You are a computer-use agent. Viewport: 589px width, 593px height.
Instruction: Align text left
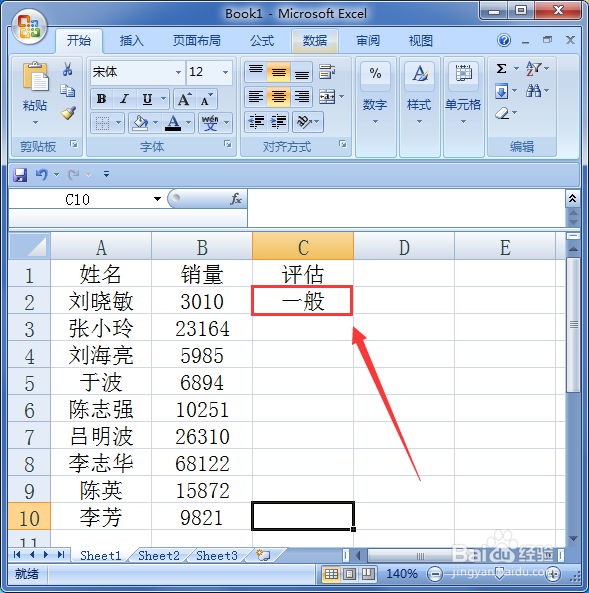(x=256, y=96)
